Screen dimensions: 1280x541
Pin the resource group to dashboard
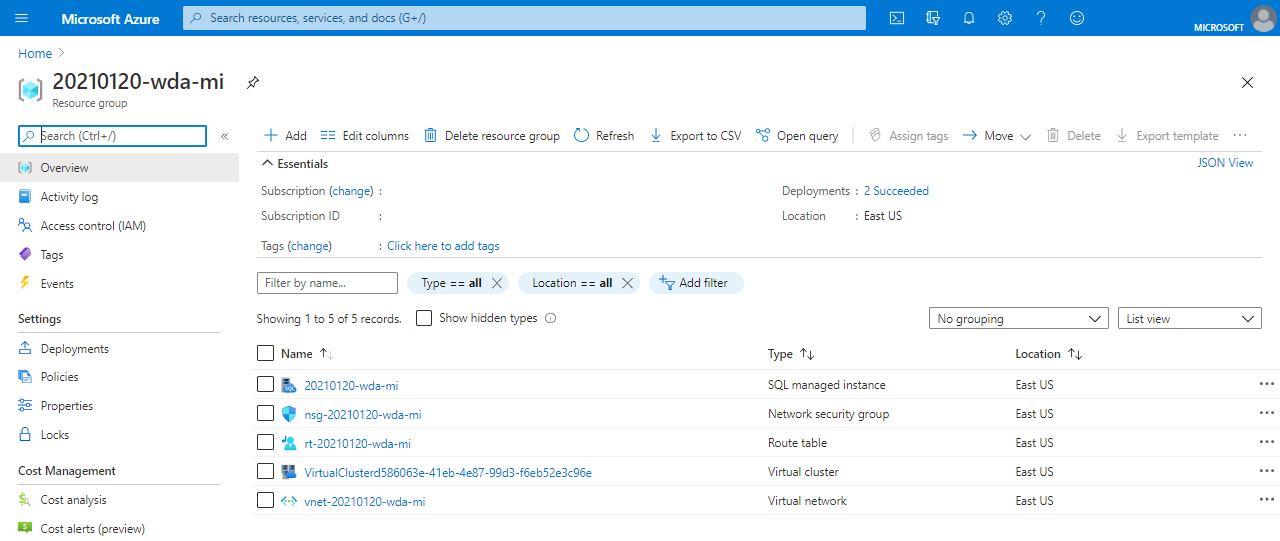coord(253,82)
